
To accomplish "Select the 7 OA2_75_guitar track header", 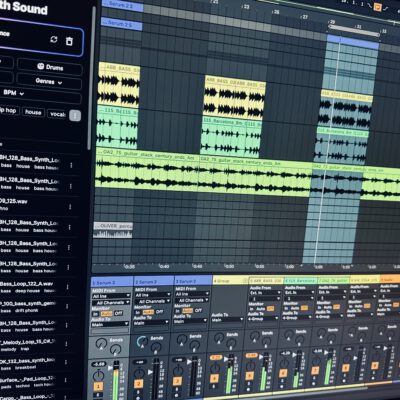I will 333,279.
